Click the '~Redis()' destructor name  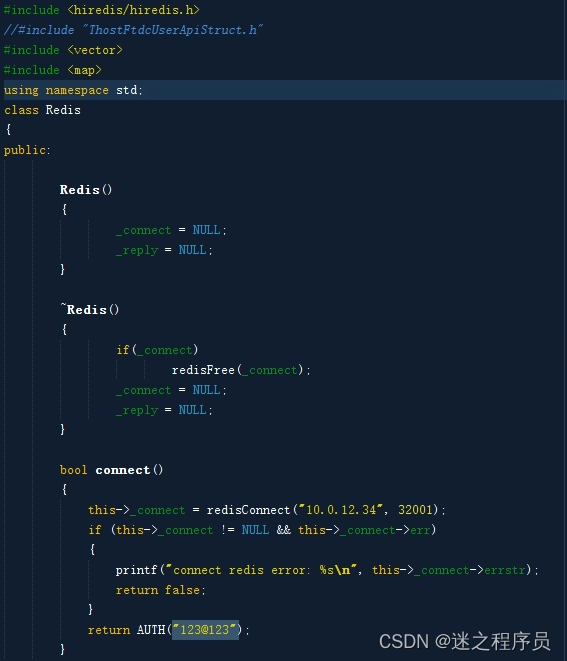coord(89,310)
